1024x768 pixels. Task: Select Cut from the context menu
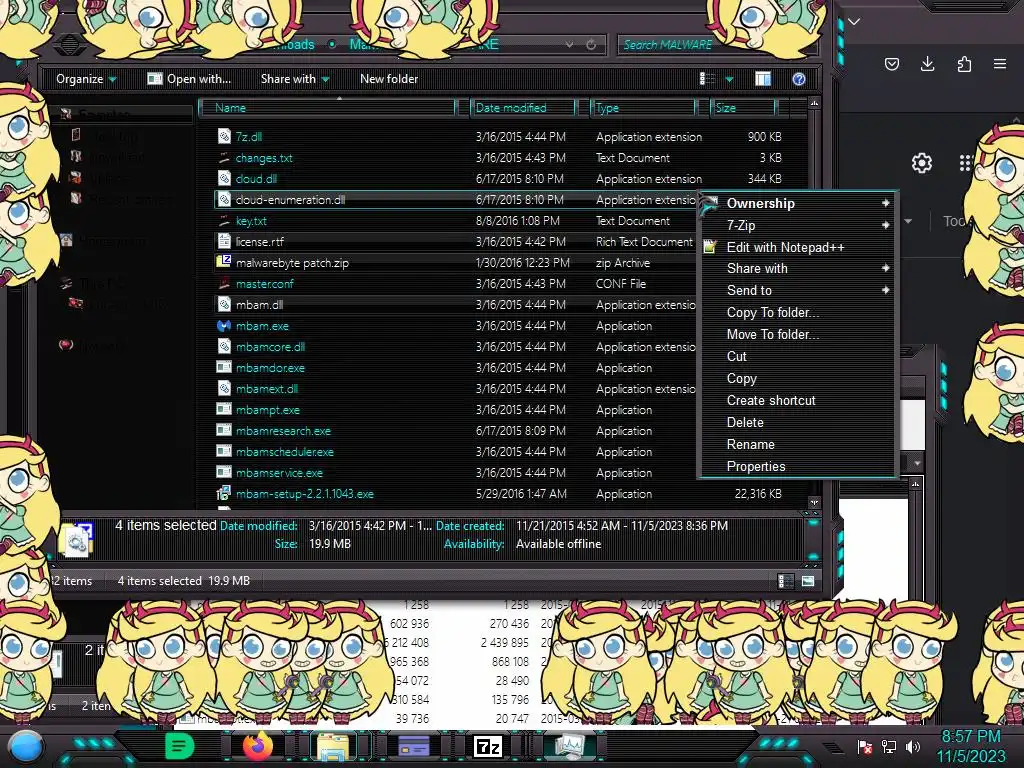click(797, 357)
